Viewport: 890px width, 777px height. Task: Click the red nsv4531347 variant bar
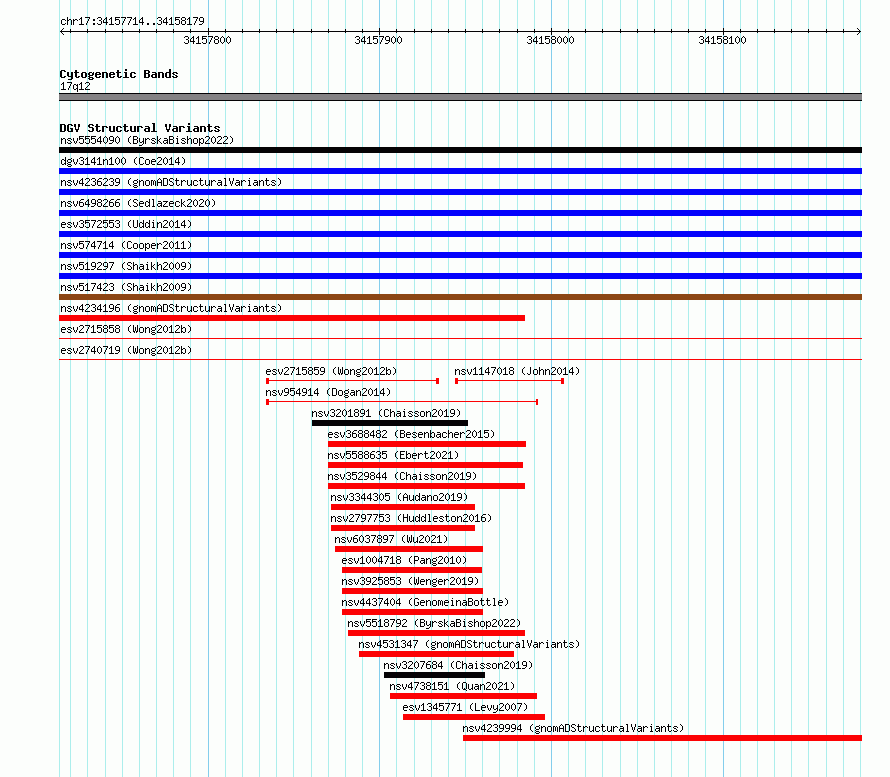click(x=436, y=654)
